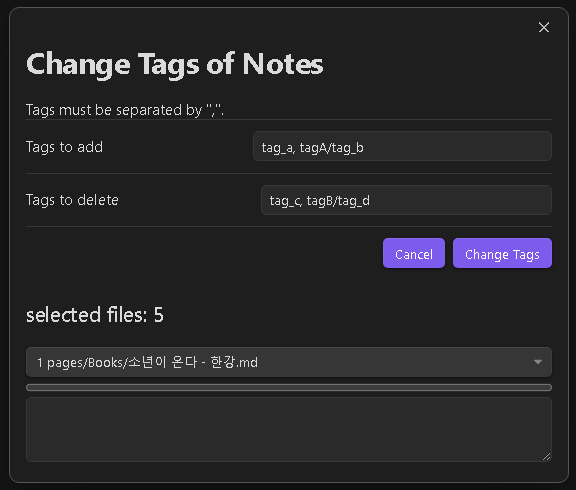This screenshot has height=490, width=576.
Task: Place cursor in tag_c, tagB/tag_d placeholder
Action: tap(320, 201)
